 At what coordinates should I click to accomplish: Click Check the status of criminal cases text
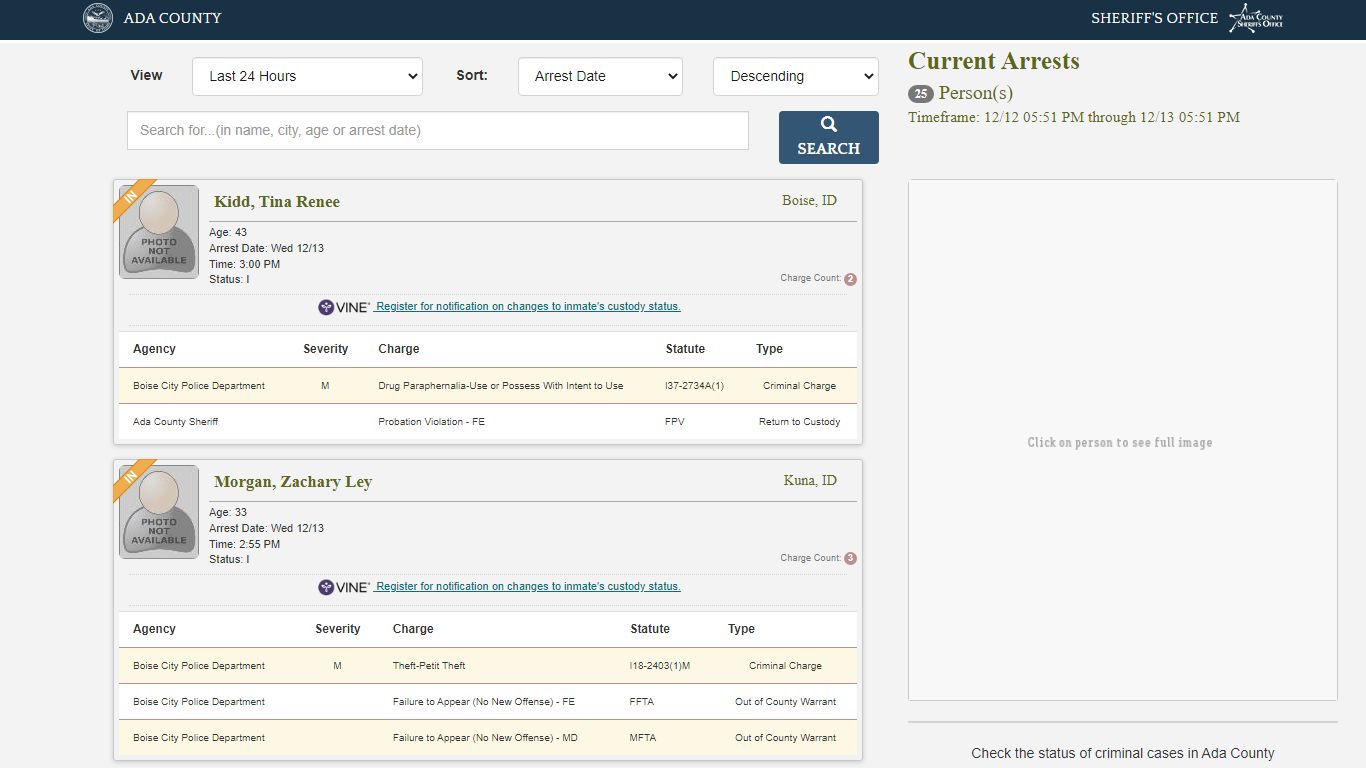pos(1123,754)
